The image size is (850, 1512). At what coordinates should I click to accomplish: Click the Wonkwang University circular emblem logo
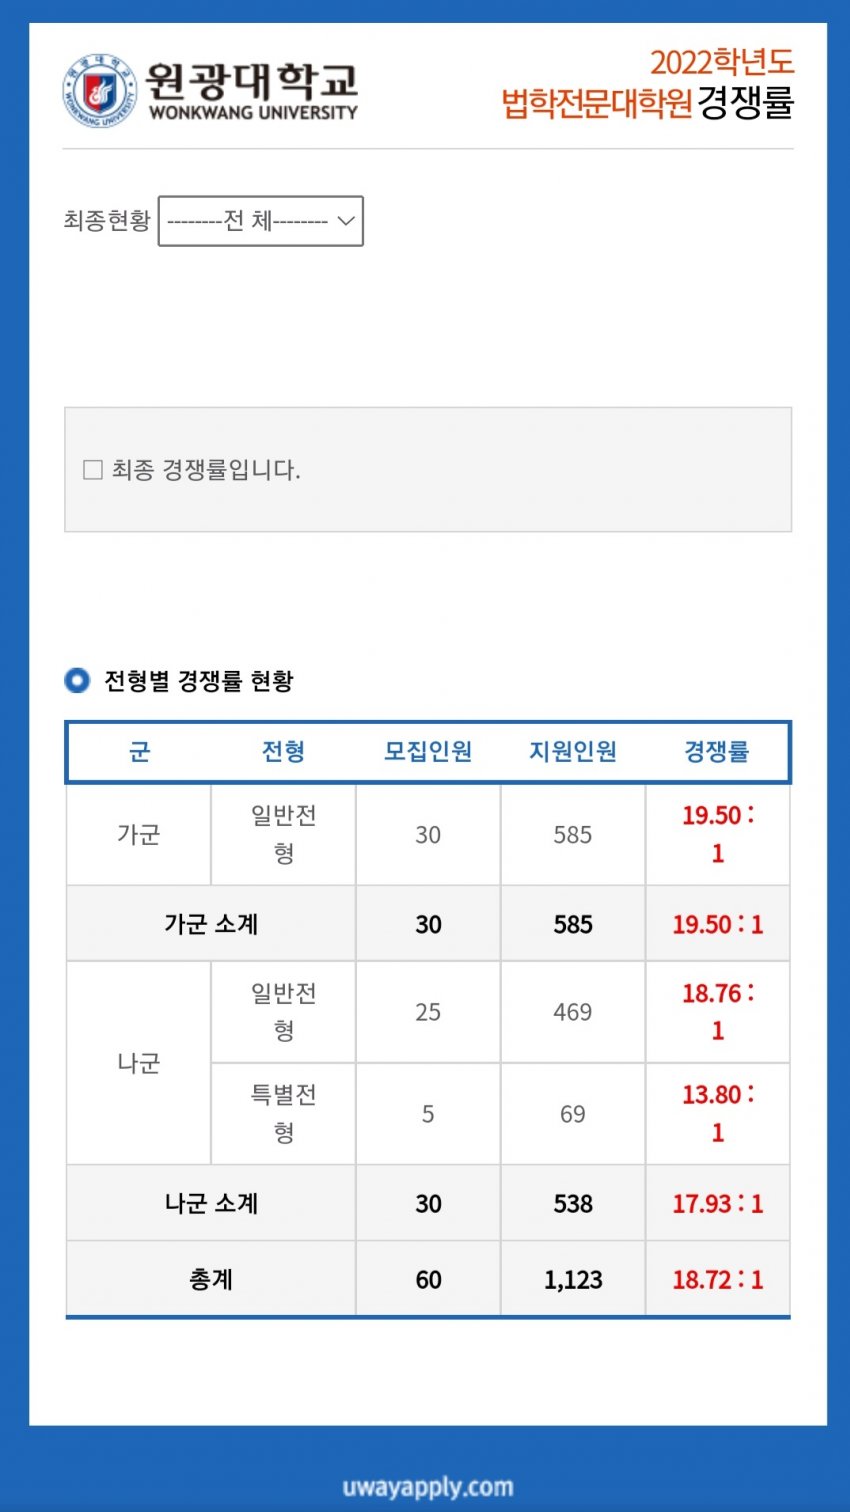coord(99,91)
